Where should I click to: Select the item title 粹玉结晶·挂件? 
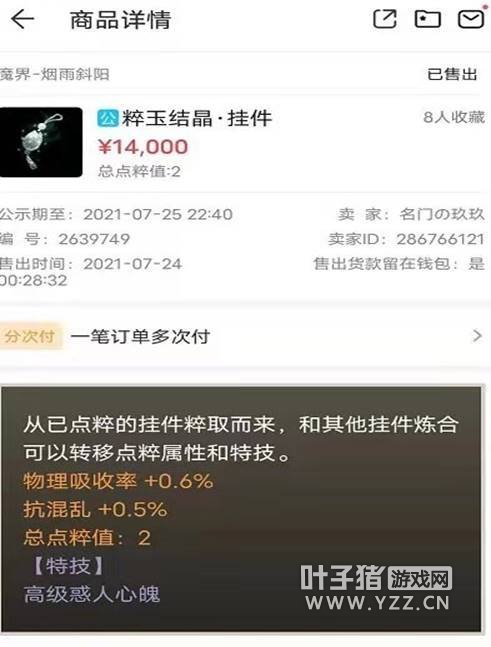tap(196, 118)
